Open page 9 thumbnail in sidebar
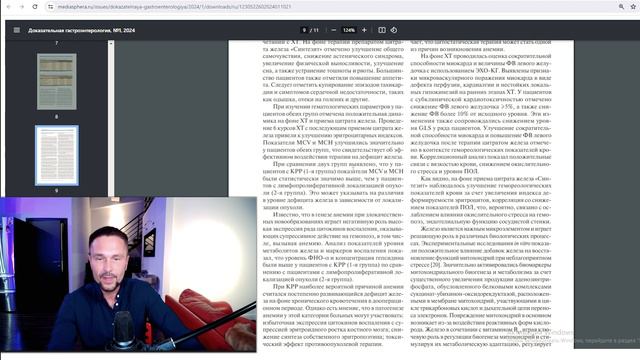640x360 pixels. click(57, 155)
